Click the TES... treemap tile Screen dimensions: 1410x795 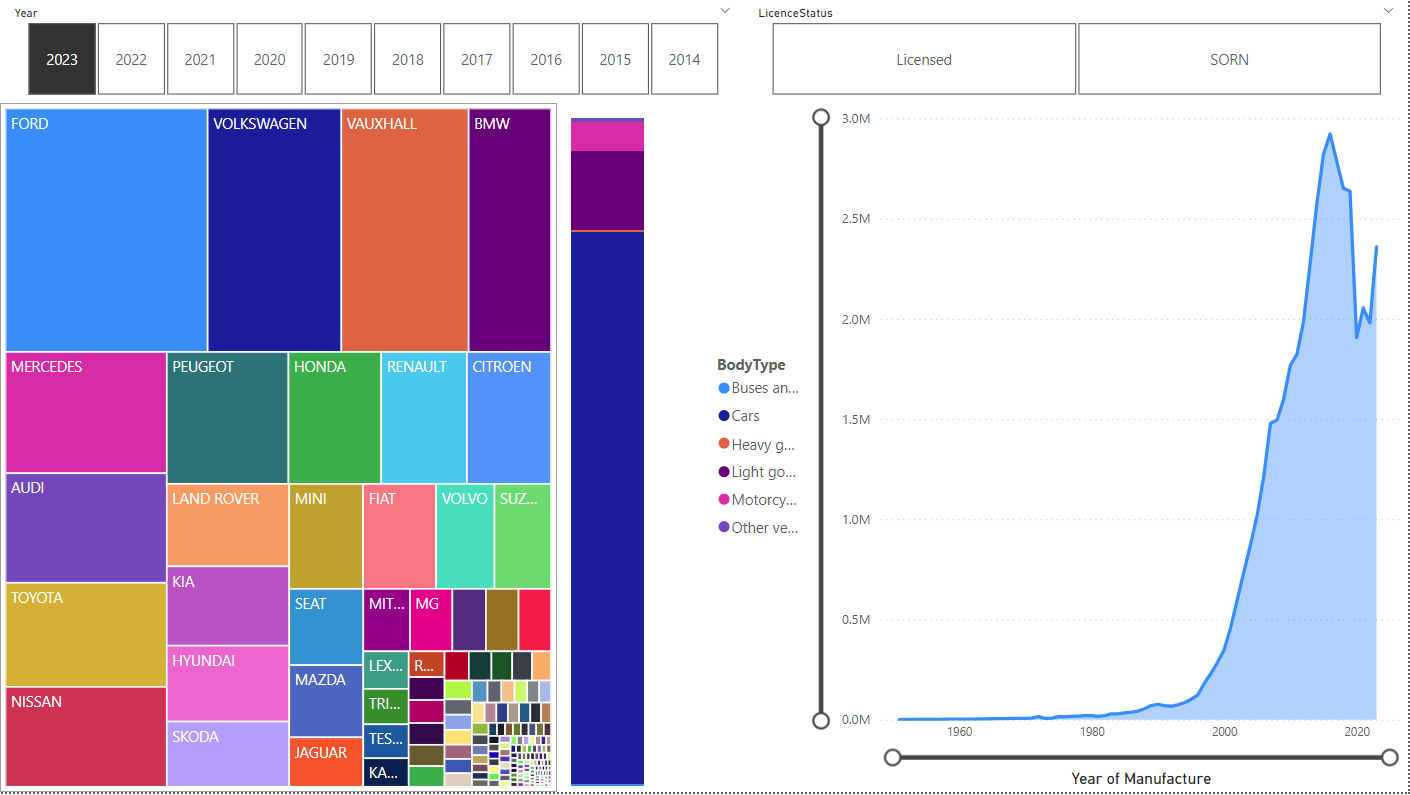click(x=386, y=740)
